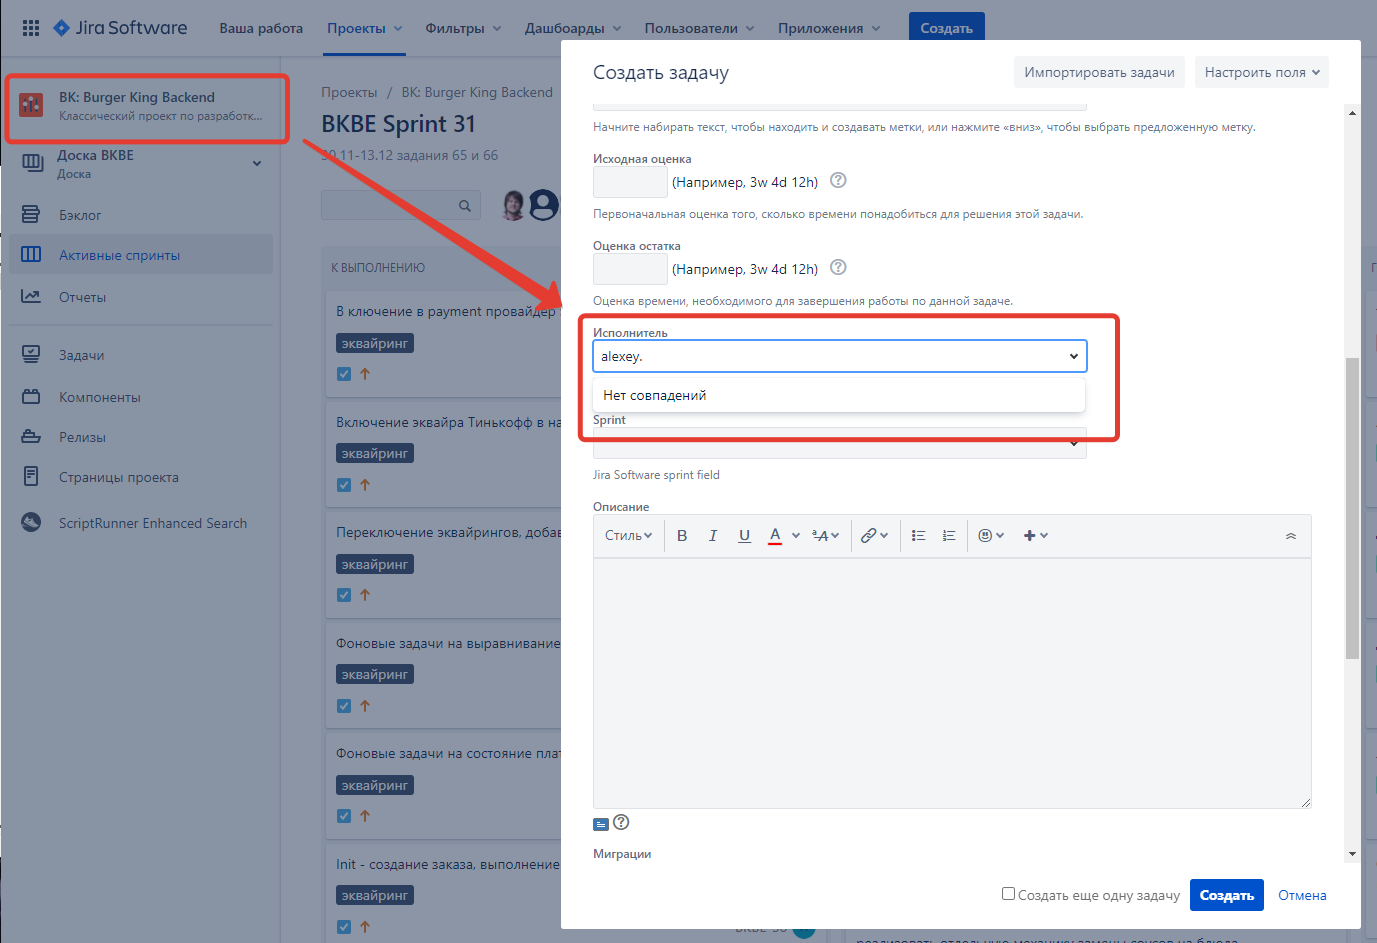
Task: Click the Исполнитель input field
Action: (830, 356)
